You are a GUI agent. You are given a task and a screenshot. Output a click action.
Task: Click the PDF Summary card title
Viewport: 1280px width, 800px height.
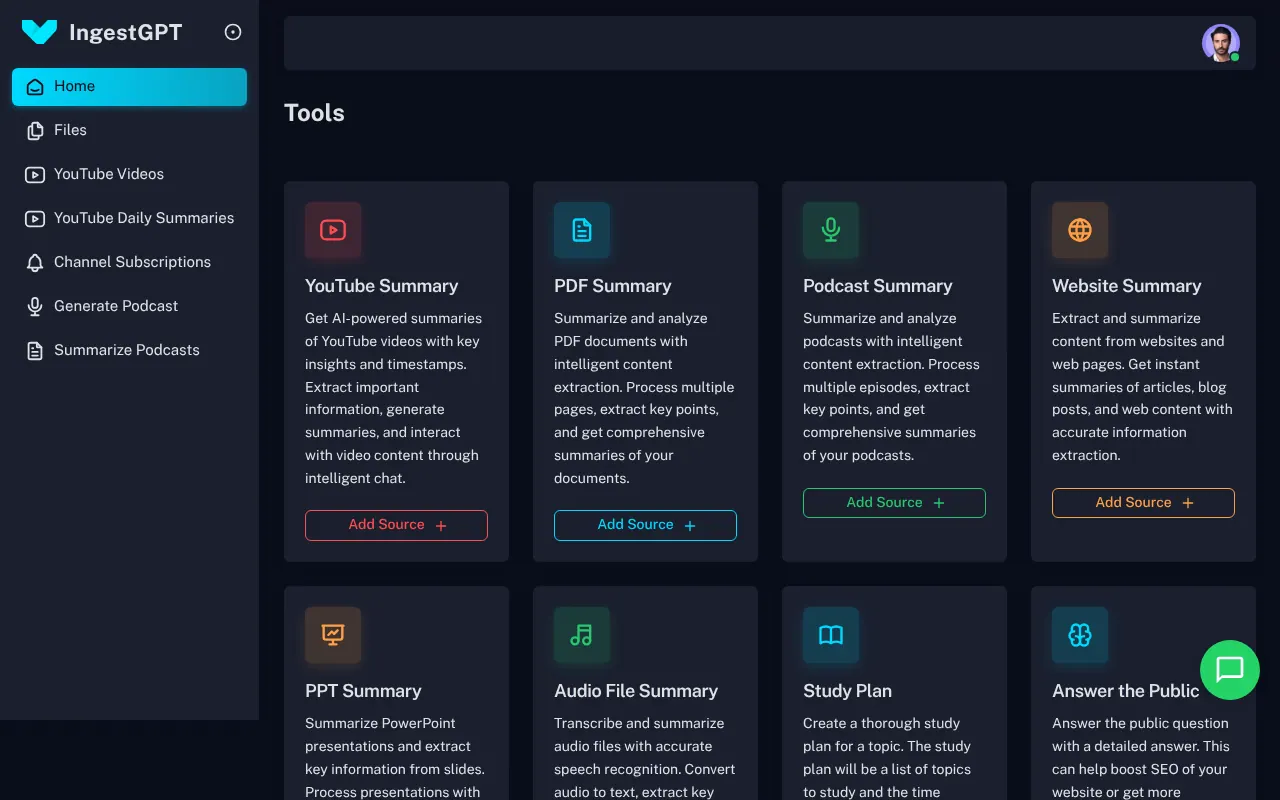613,286
